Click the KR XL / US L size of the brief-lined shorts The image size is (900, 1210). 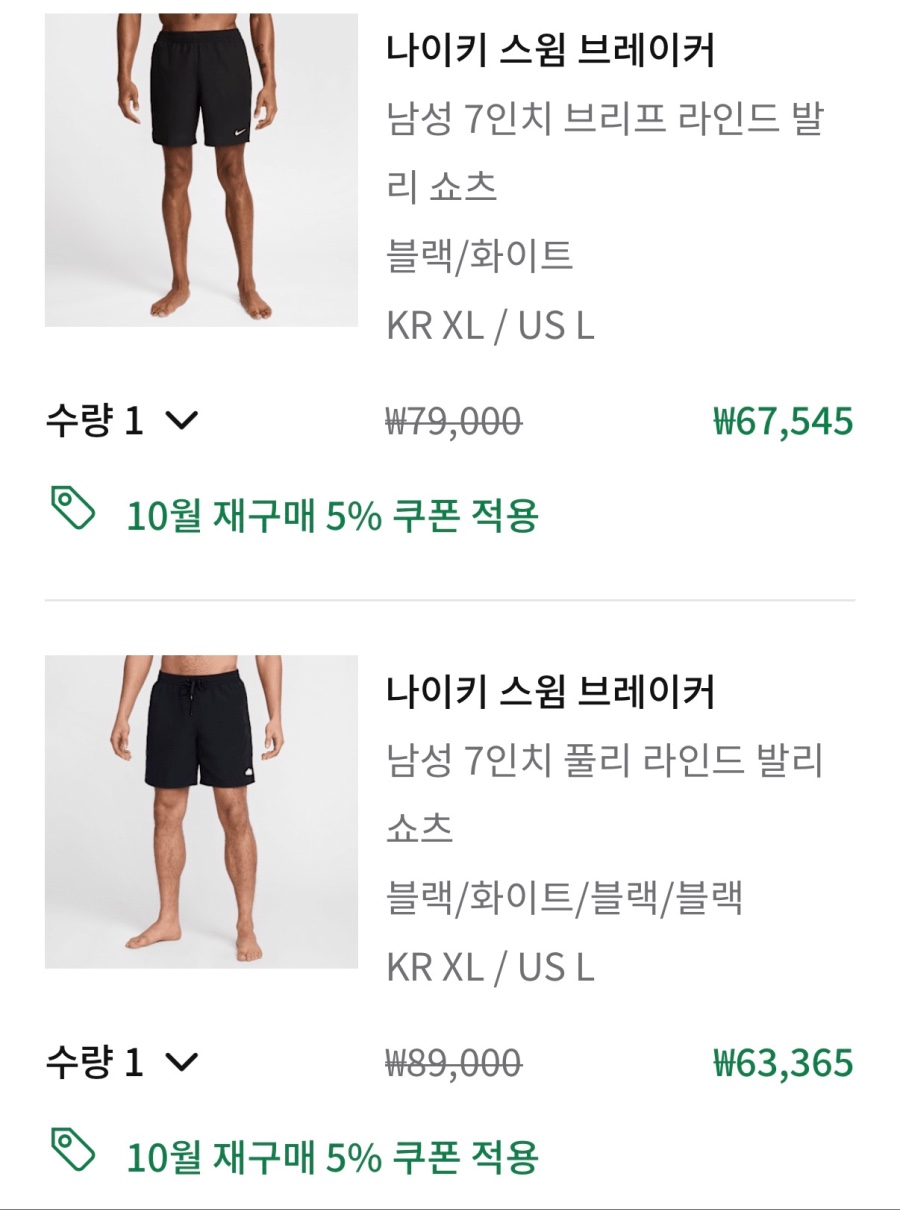(490, 326)
